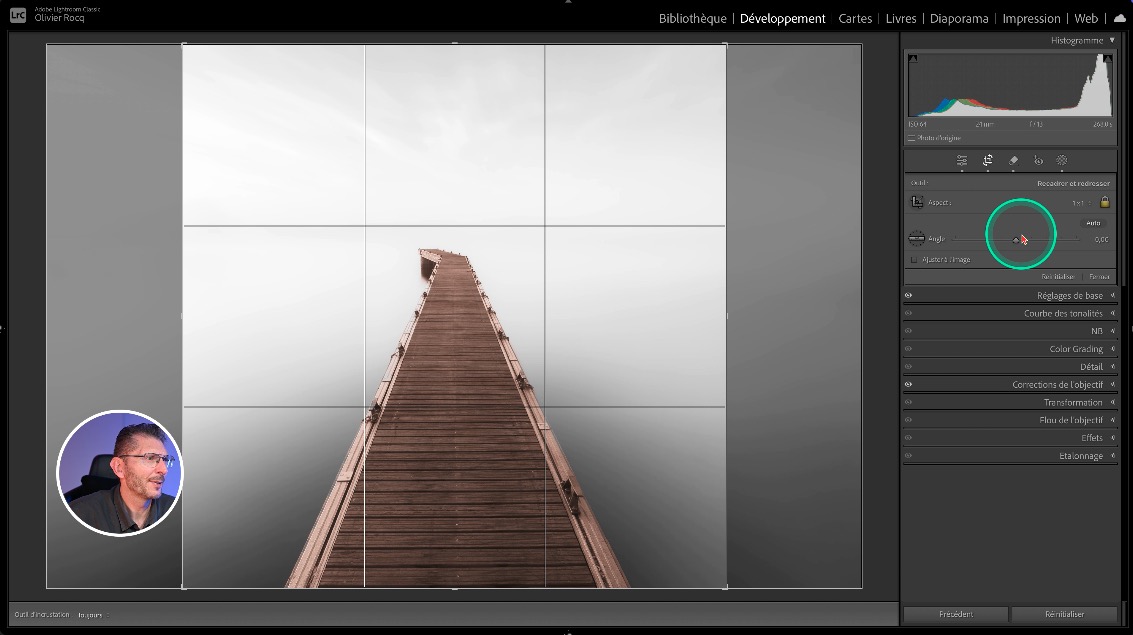This screenshot has width=1133, height=635.
Task: Select the Healing eraser tool icon
Action: tap(1013, 160)
